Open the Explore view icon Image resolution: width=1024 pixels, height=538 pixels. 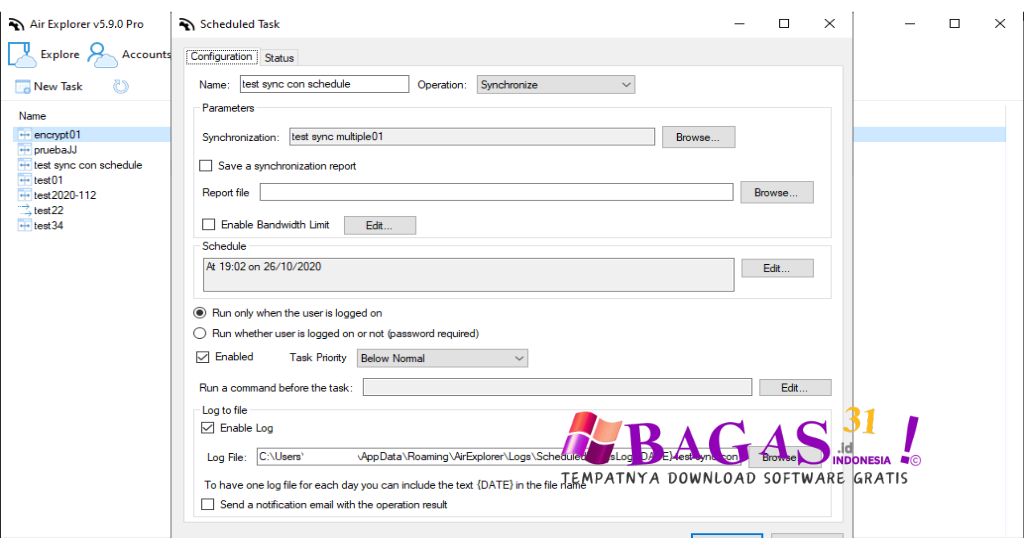pyautogui.click(x=22, y=55)
